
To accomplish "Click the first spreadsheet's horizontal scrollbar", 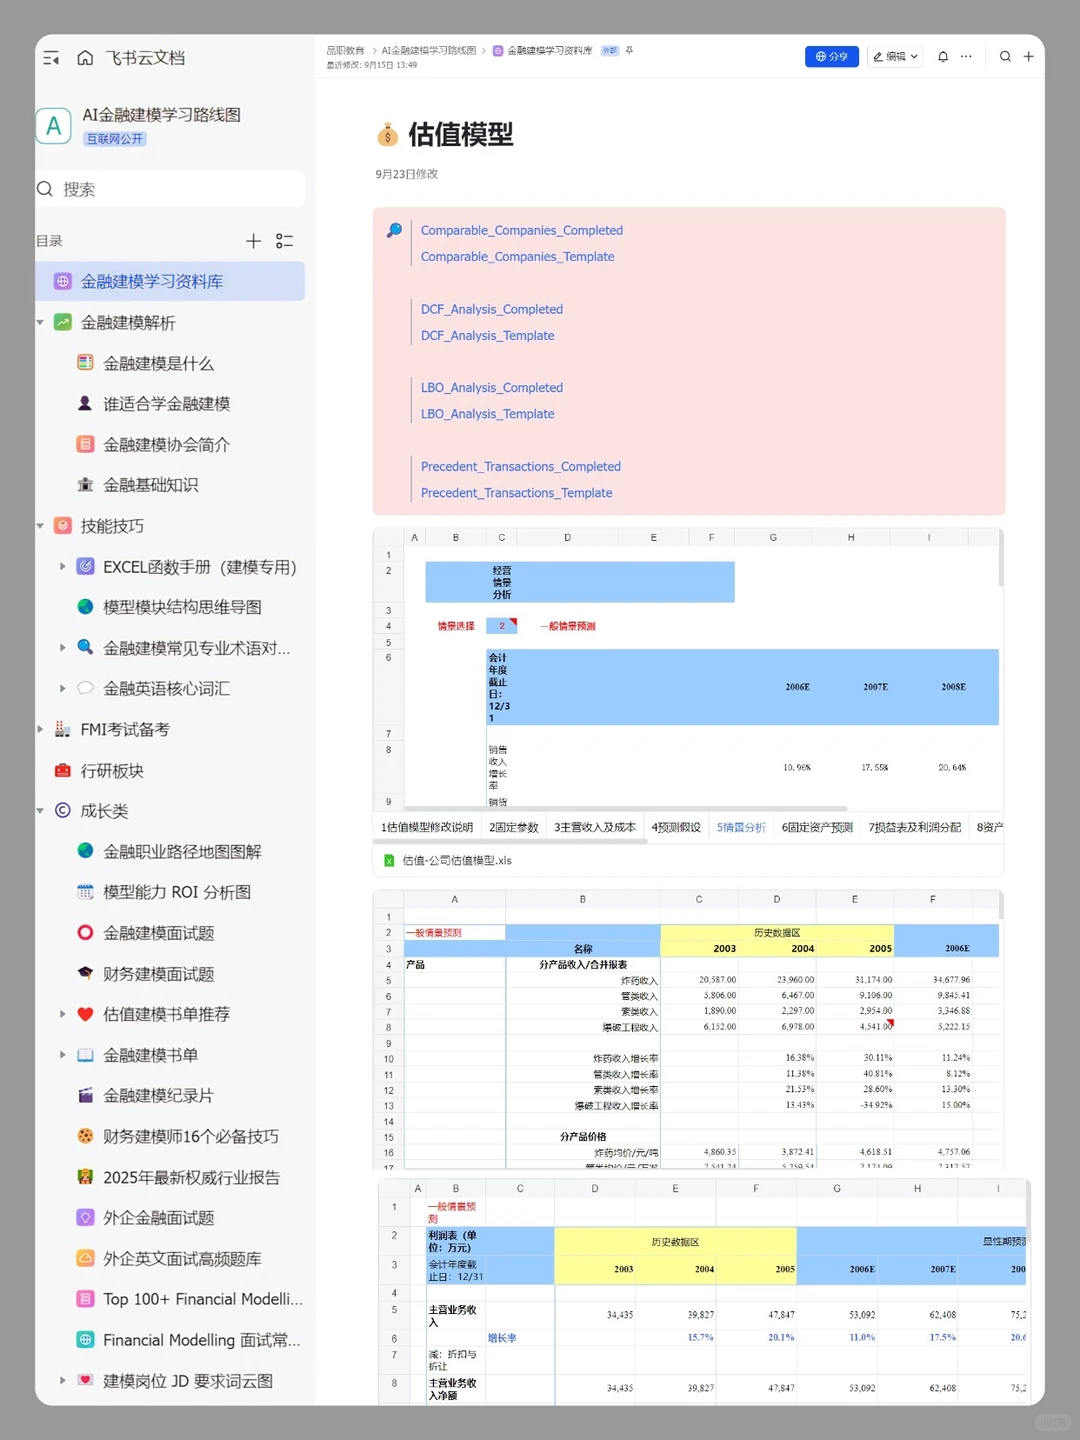I will point(625,808).
